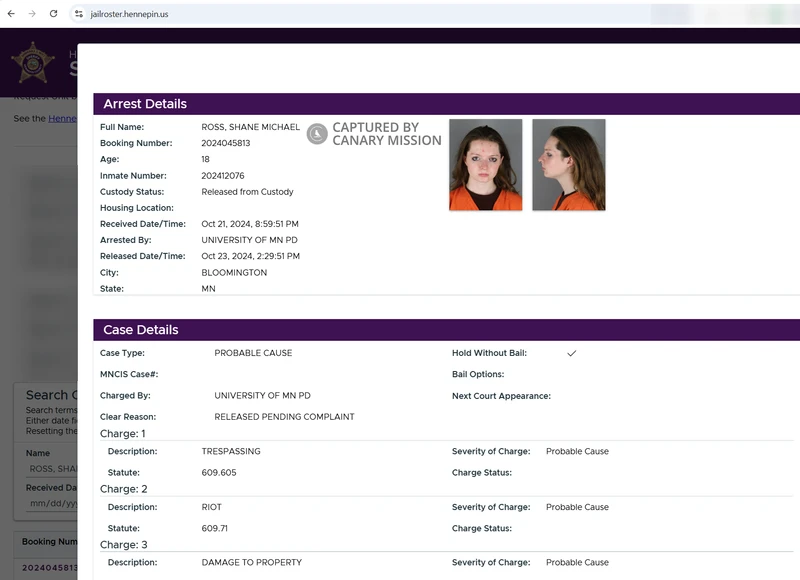Select statute number 609.605
Viewport: 800px width, 580px height.
click(x=219, y=473)
